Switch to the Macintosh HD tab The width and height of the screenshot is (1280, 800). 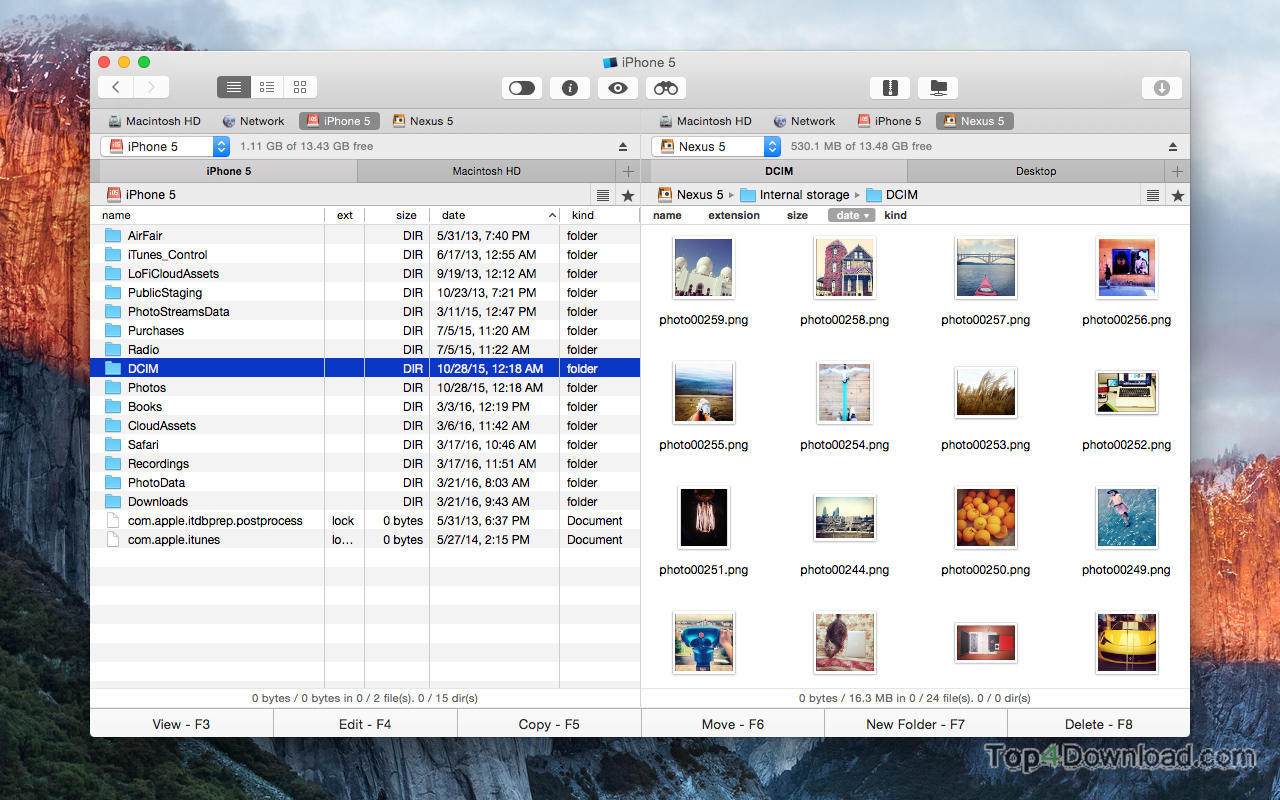click(x=486, y=170)
